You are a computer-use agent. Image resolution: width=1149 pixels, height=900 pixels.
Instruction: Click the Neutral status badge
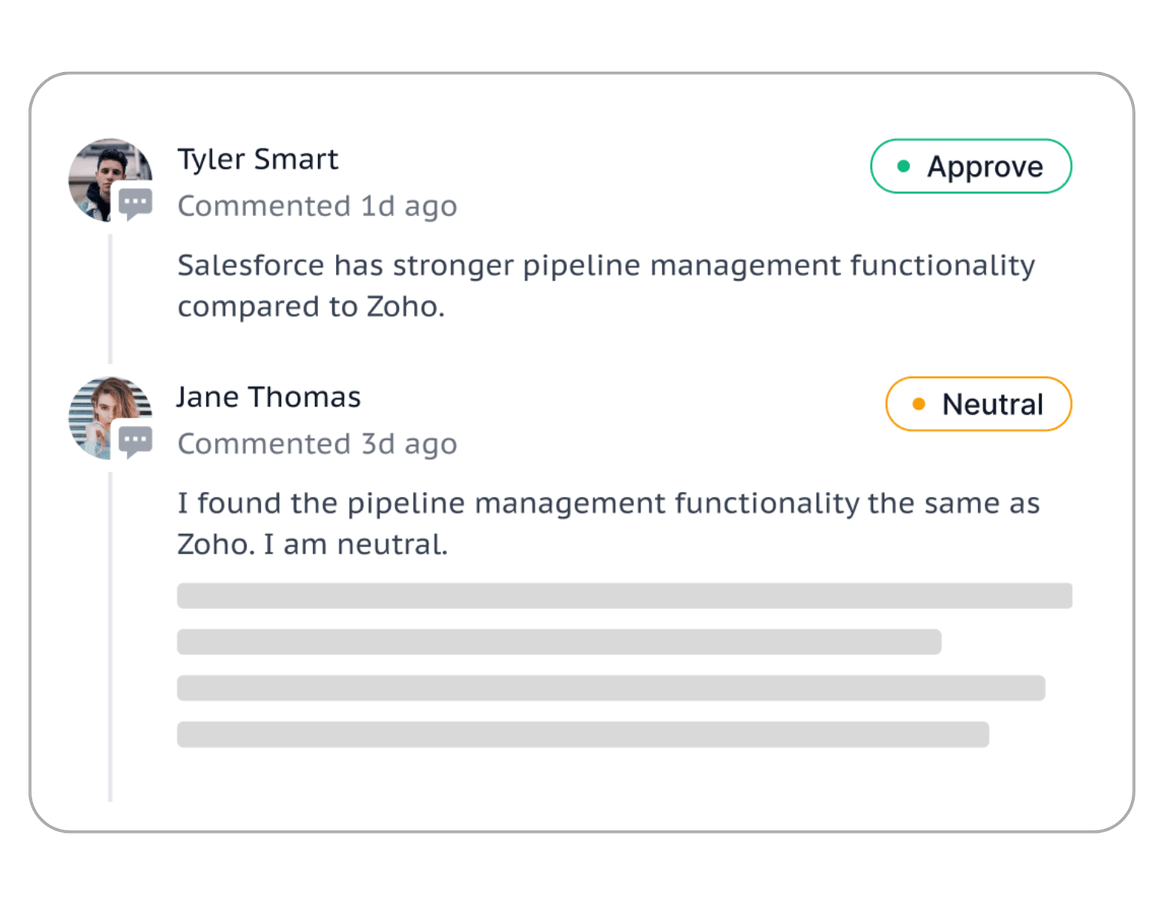(x=978, y=404)
